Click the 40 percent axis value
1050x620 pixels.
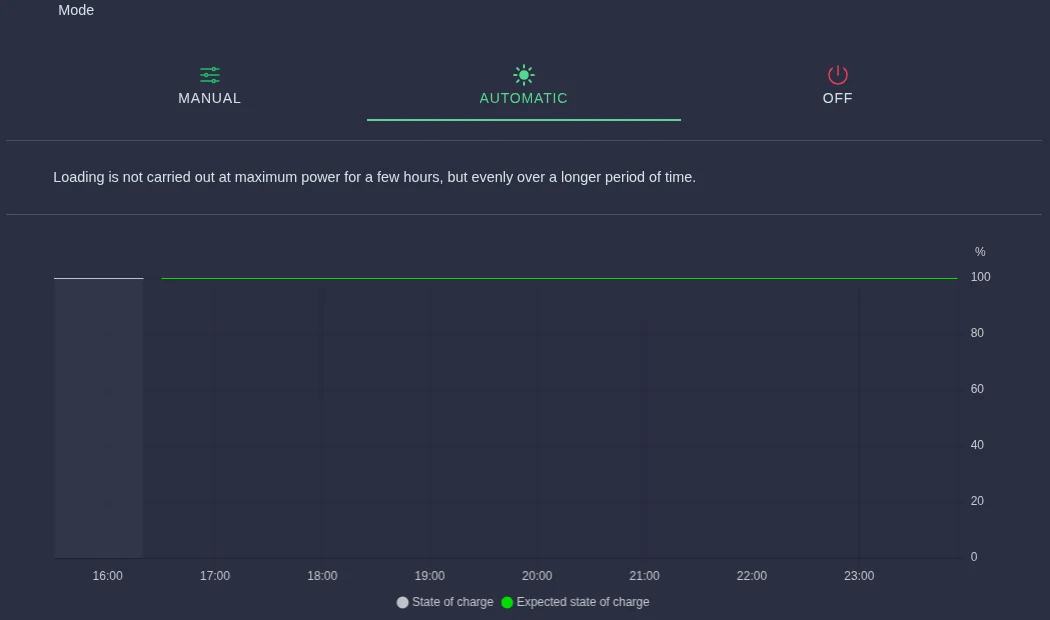977,445
